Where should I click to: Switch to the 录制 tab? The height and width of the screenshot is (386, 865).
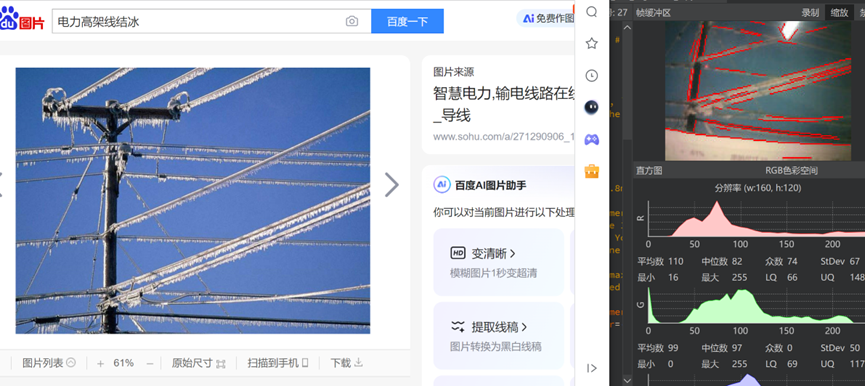pos(810,13)
